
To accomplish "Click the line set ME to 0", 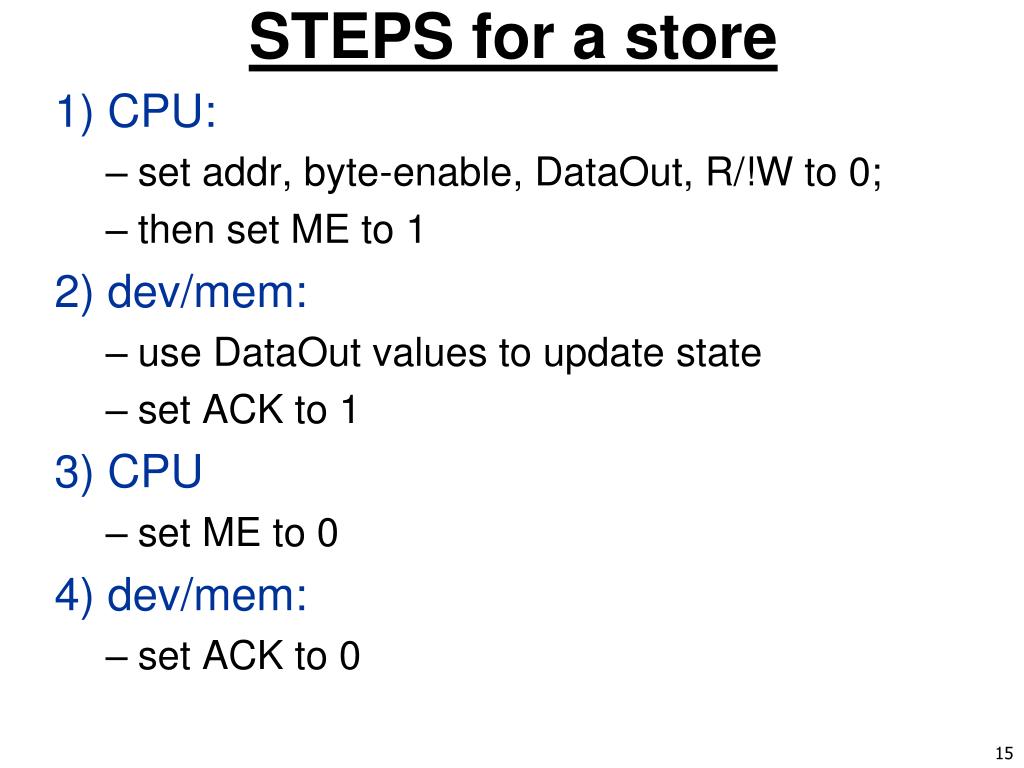I will pos(221,532).
